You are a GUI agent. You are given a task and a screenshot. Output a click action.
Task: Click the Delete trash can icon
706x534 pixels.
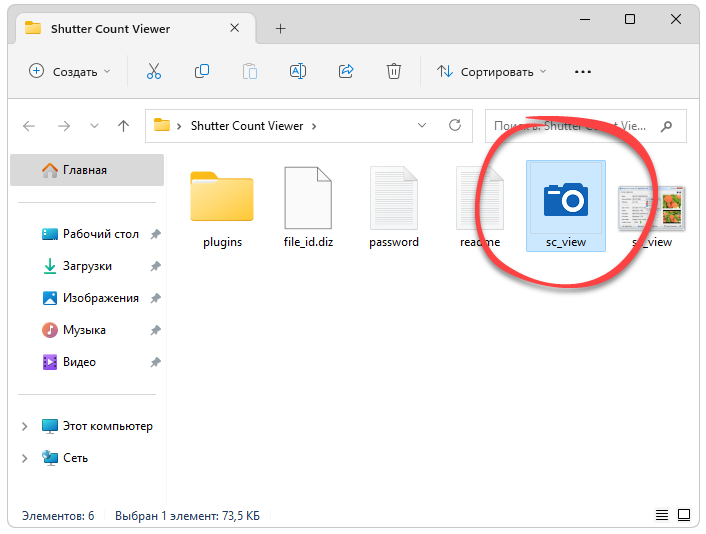394,71
